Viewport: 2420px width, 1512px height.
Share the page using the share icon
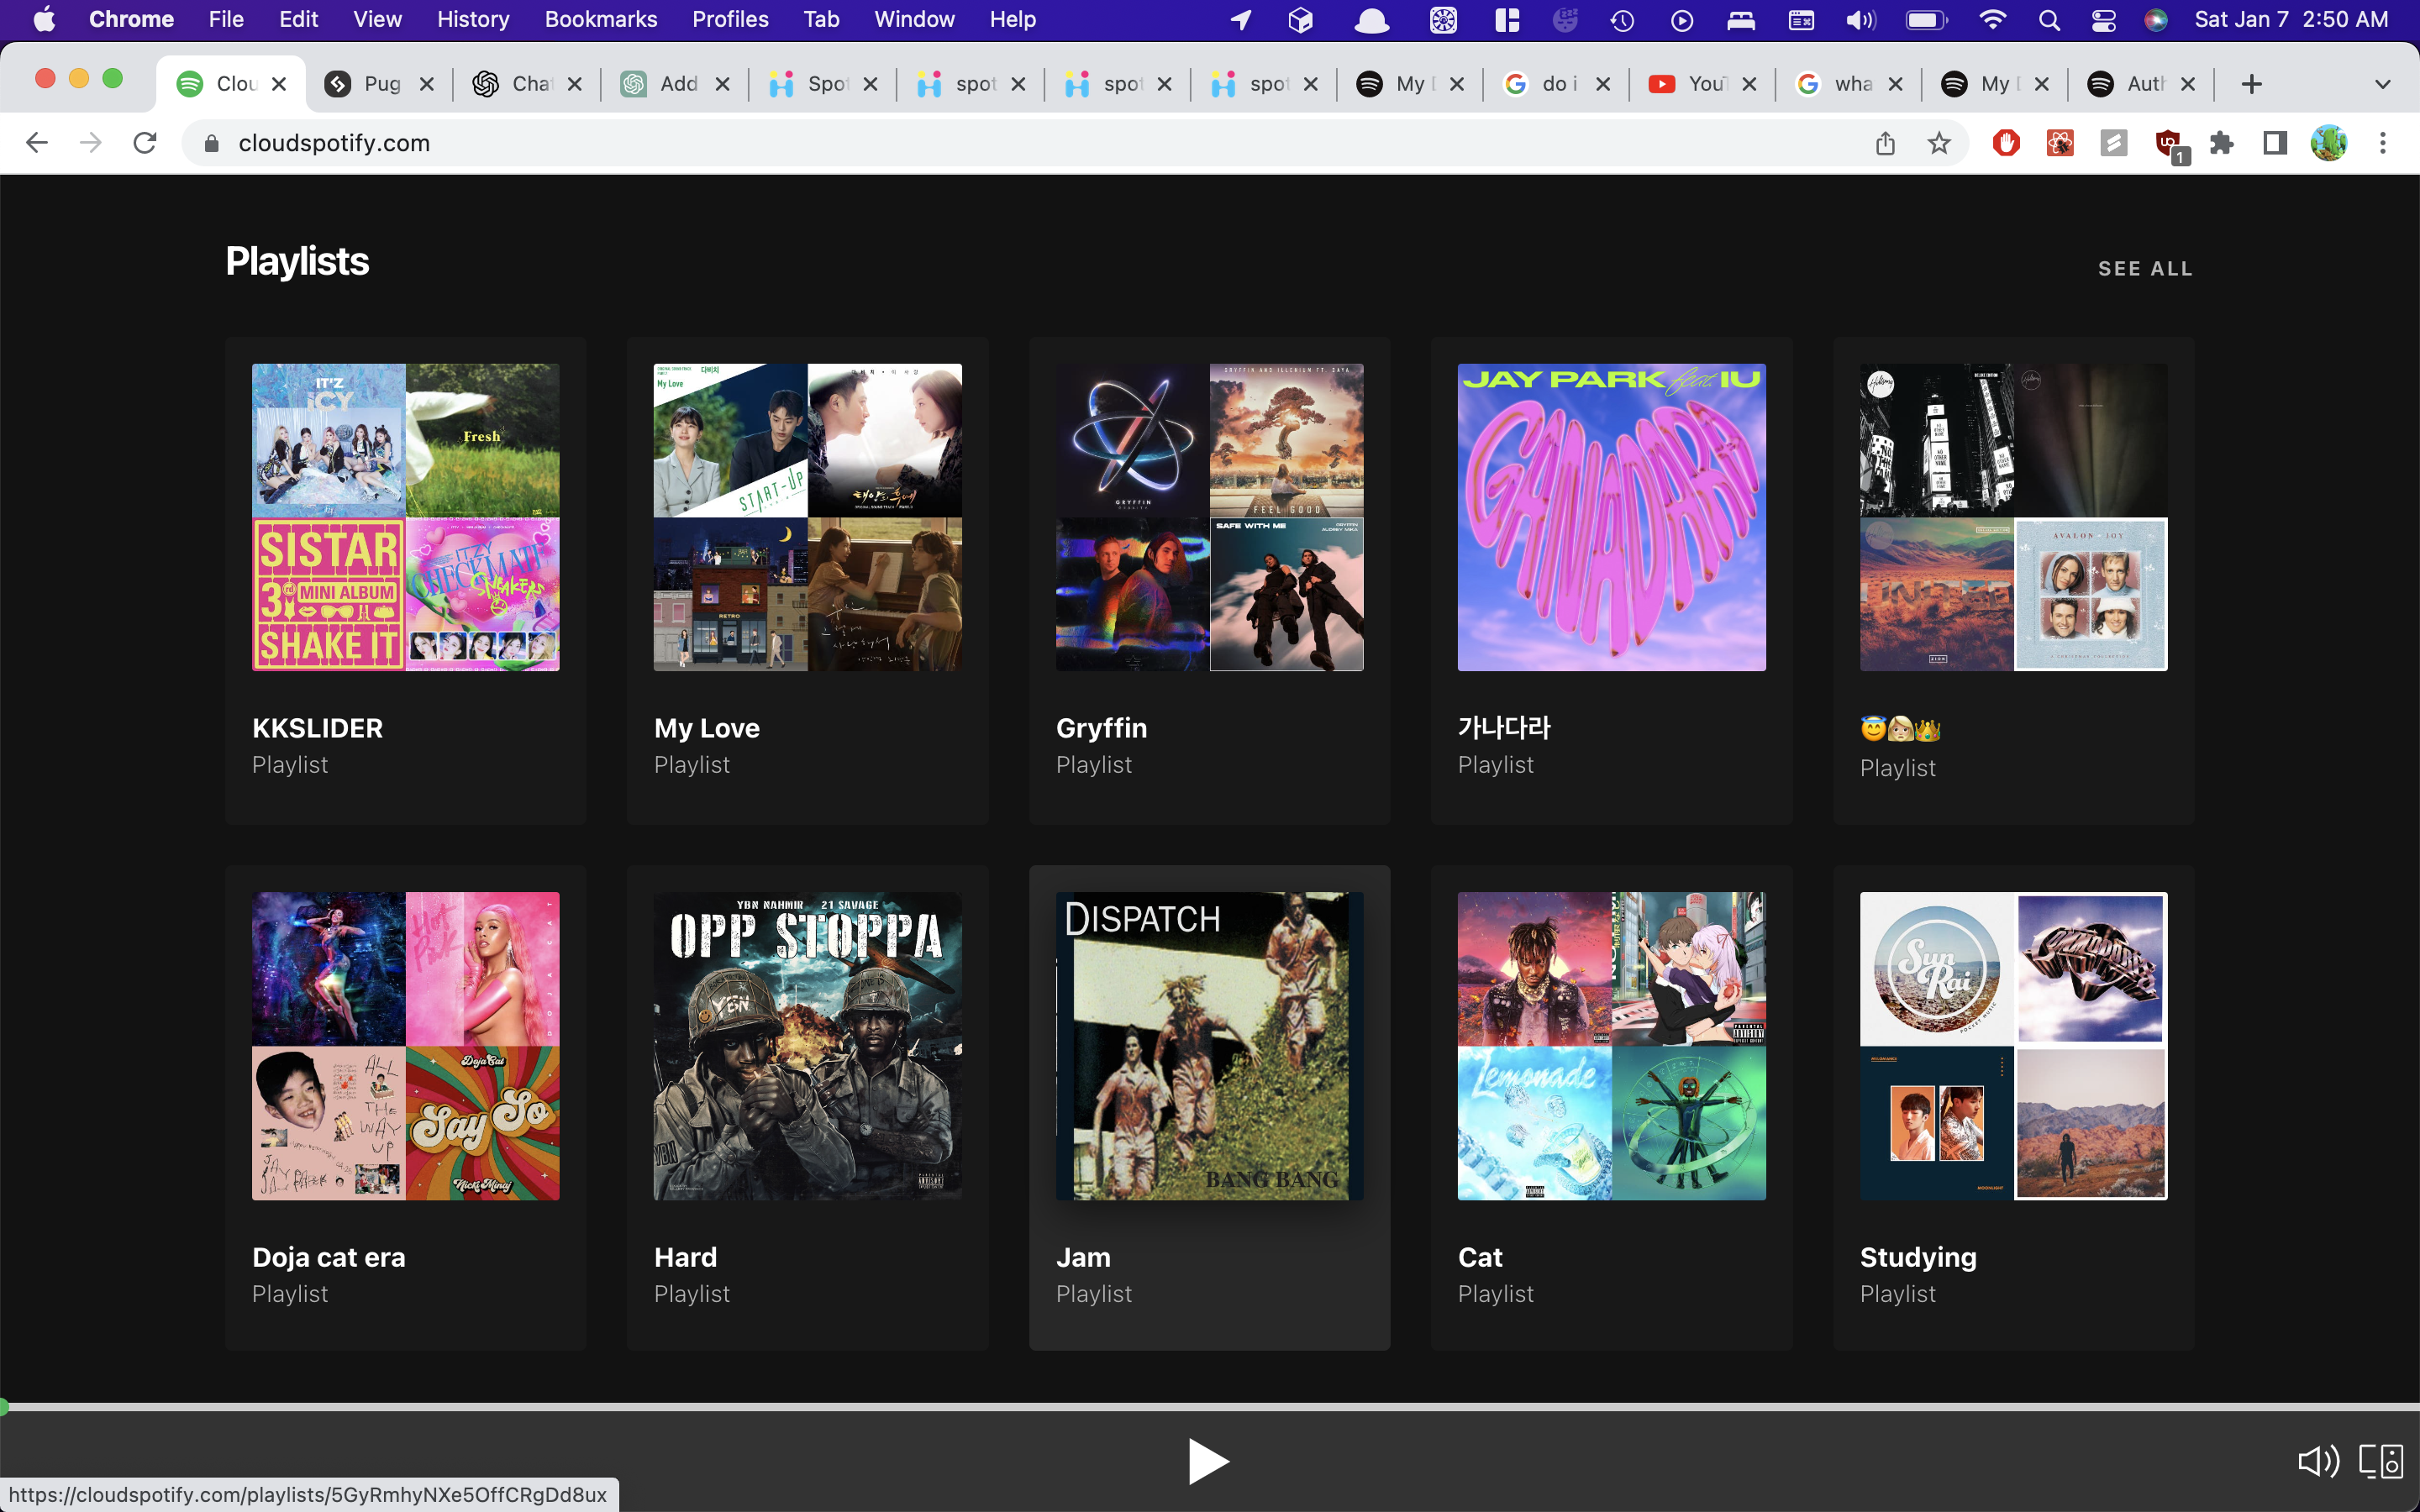[1884, 143]
